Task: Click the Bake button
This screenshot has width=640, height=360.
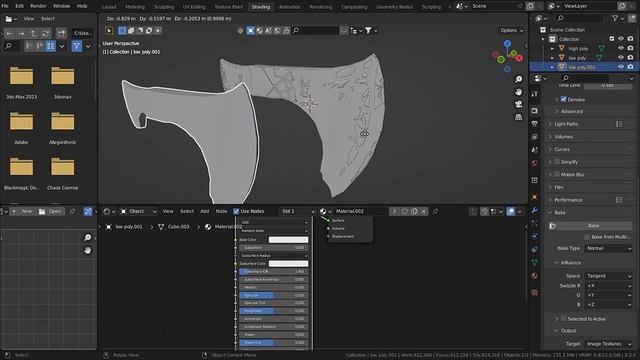Action: pos(593,225)
